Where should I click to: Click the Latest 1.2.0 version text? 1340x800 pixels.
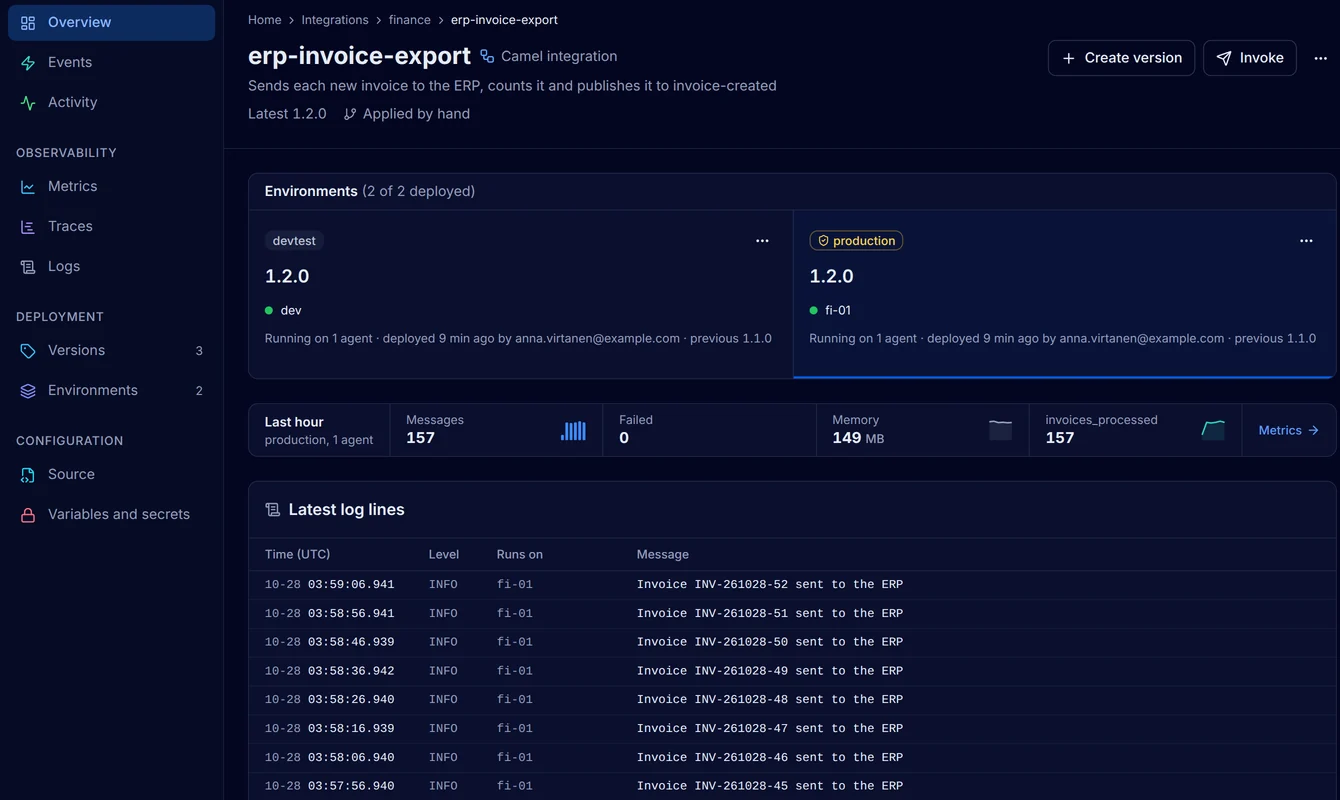[287, 114]
